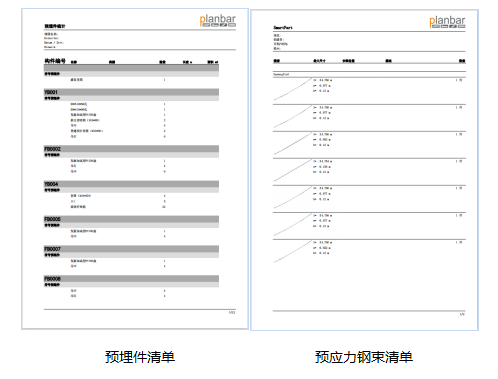Click the planbar logo on right report
This screenshot has width=498, height=379.
(447, 22)
